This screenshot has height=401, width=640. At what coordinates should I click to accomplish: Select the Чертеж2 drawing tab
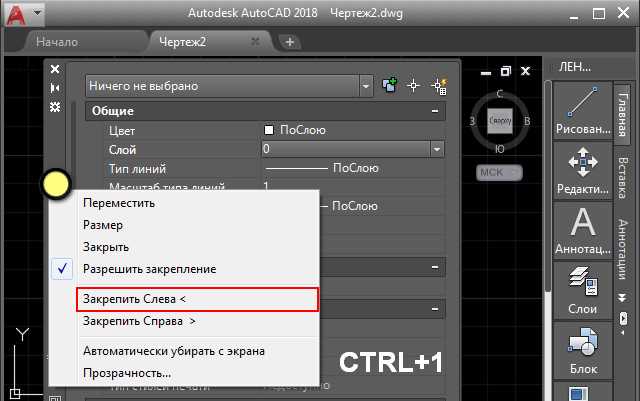click(182, 42)
